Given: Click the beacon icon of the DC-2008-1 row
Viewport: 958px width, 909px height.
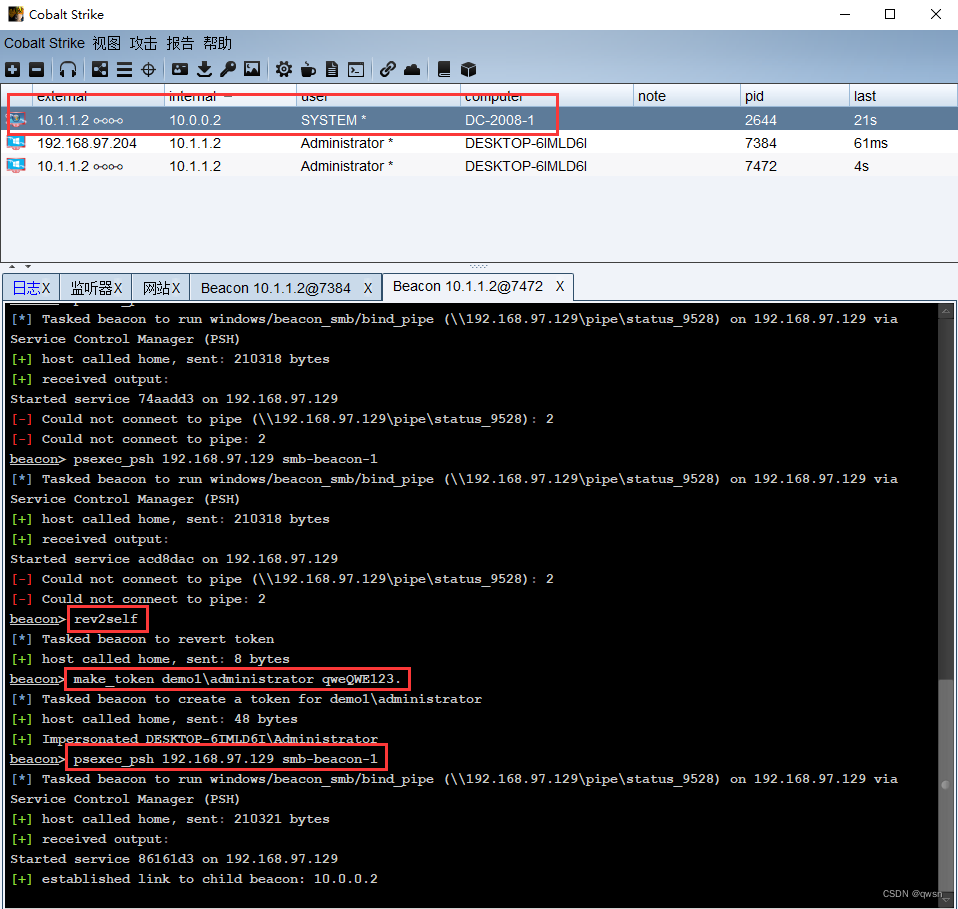Looking at the screenshot, I should coord(16,120).
